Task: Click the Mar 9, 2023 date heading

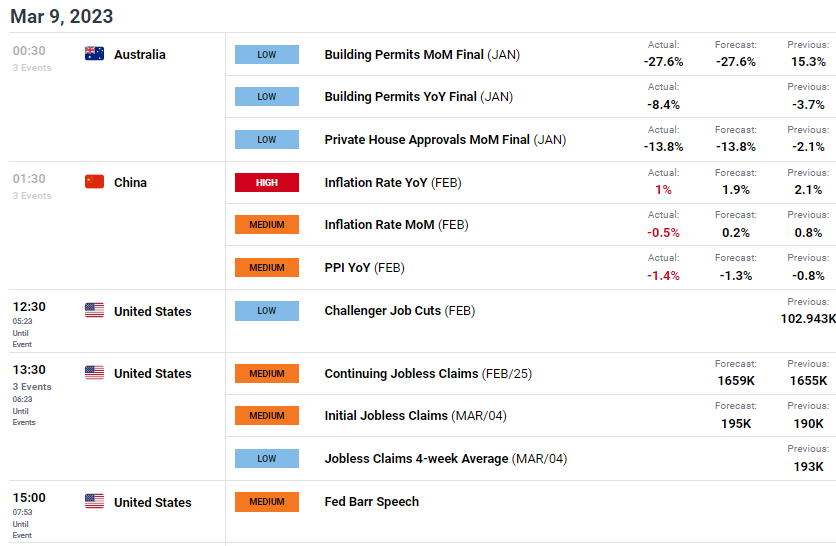Action: click(62, 16)
